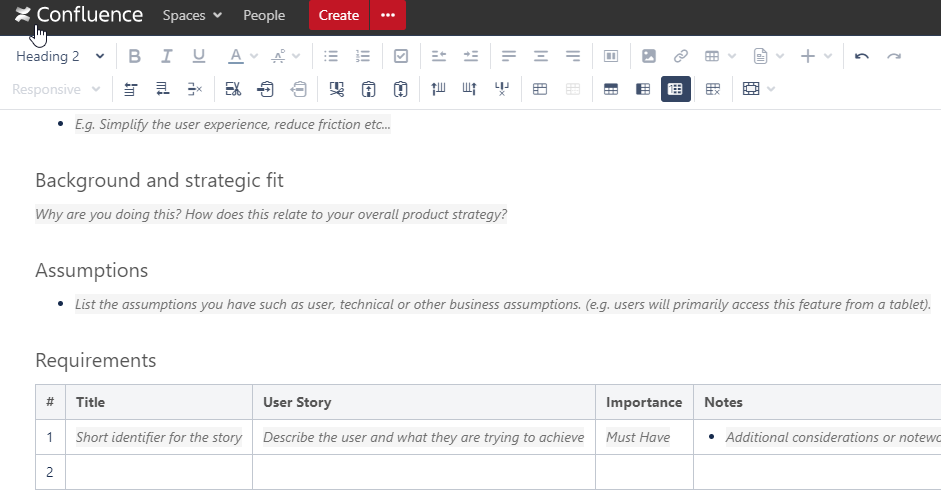
Task: Click the empty Title cell in row 2
Action: (x=159, y=472)
